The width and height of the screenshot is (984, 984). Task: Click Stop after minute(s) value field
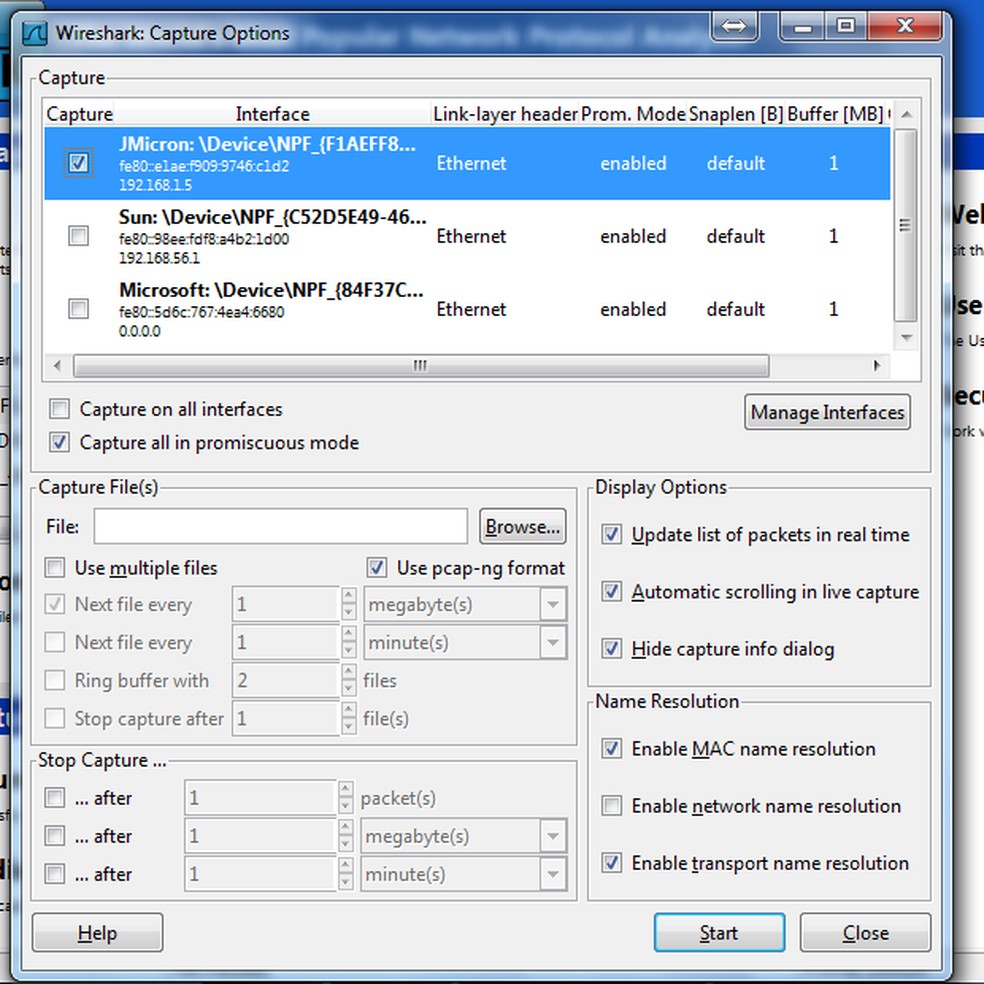[x=260, y=874]
